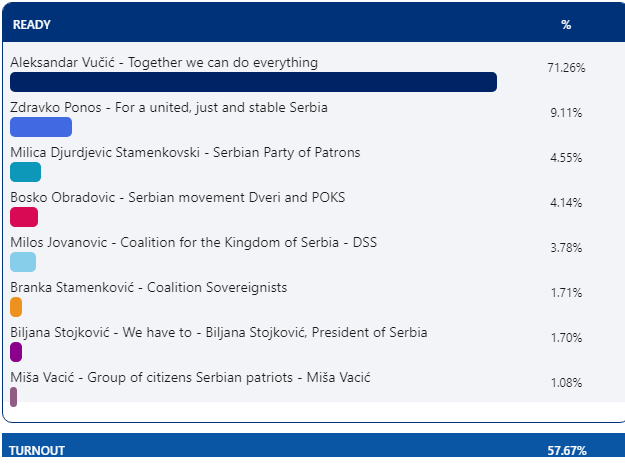The width and height of the screenshot is (625, 467).
Task: Open Milica Djurdjevic Stamenkovski entry
Action: click(x=185, y=152)
